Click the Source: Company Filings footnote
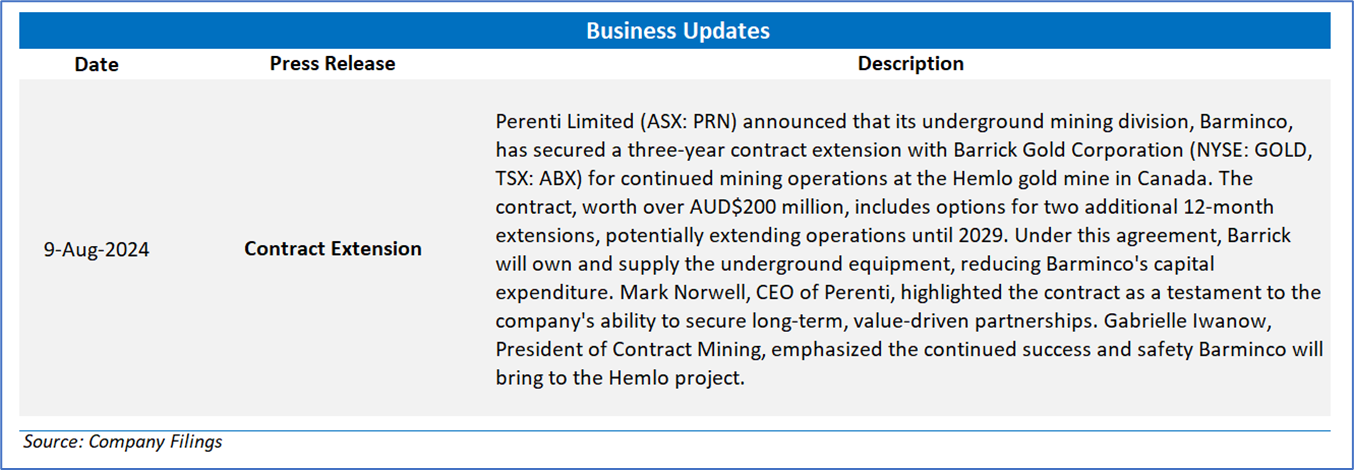Screen dimensions: 1354x470 pos(123,442)
